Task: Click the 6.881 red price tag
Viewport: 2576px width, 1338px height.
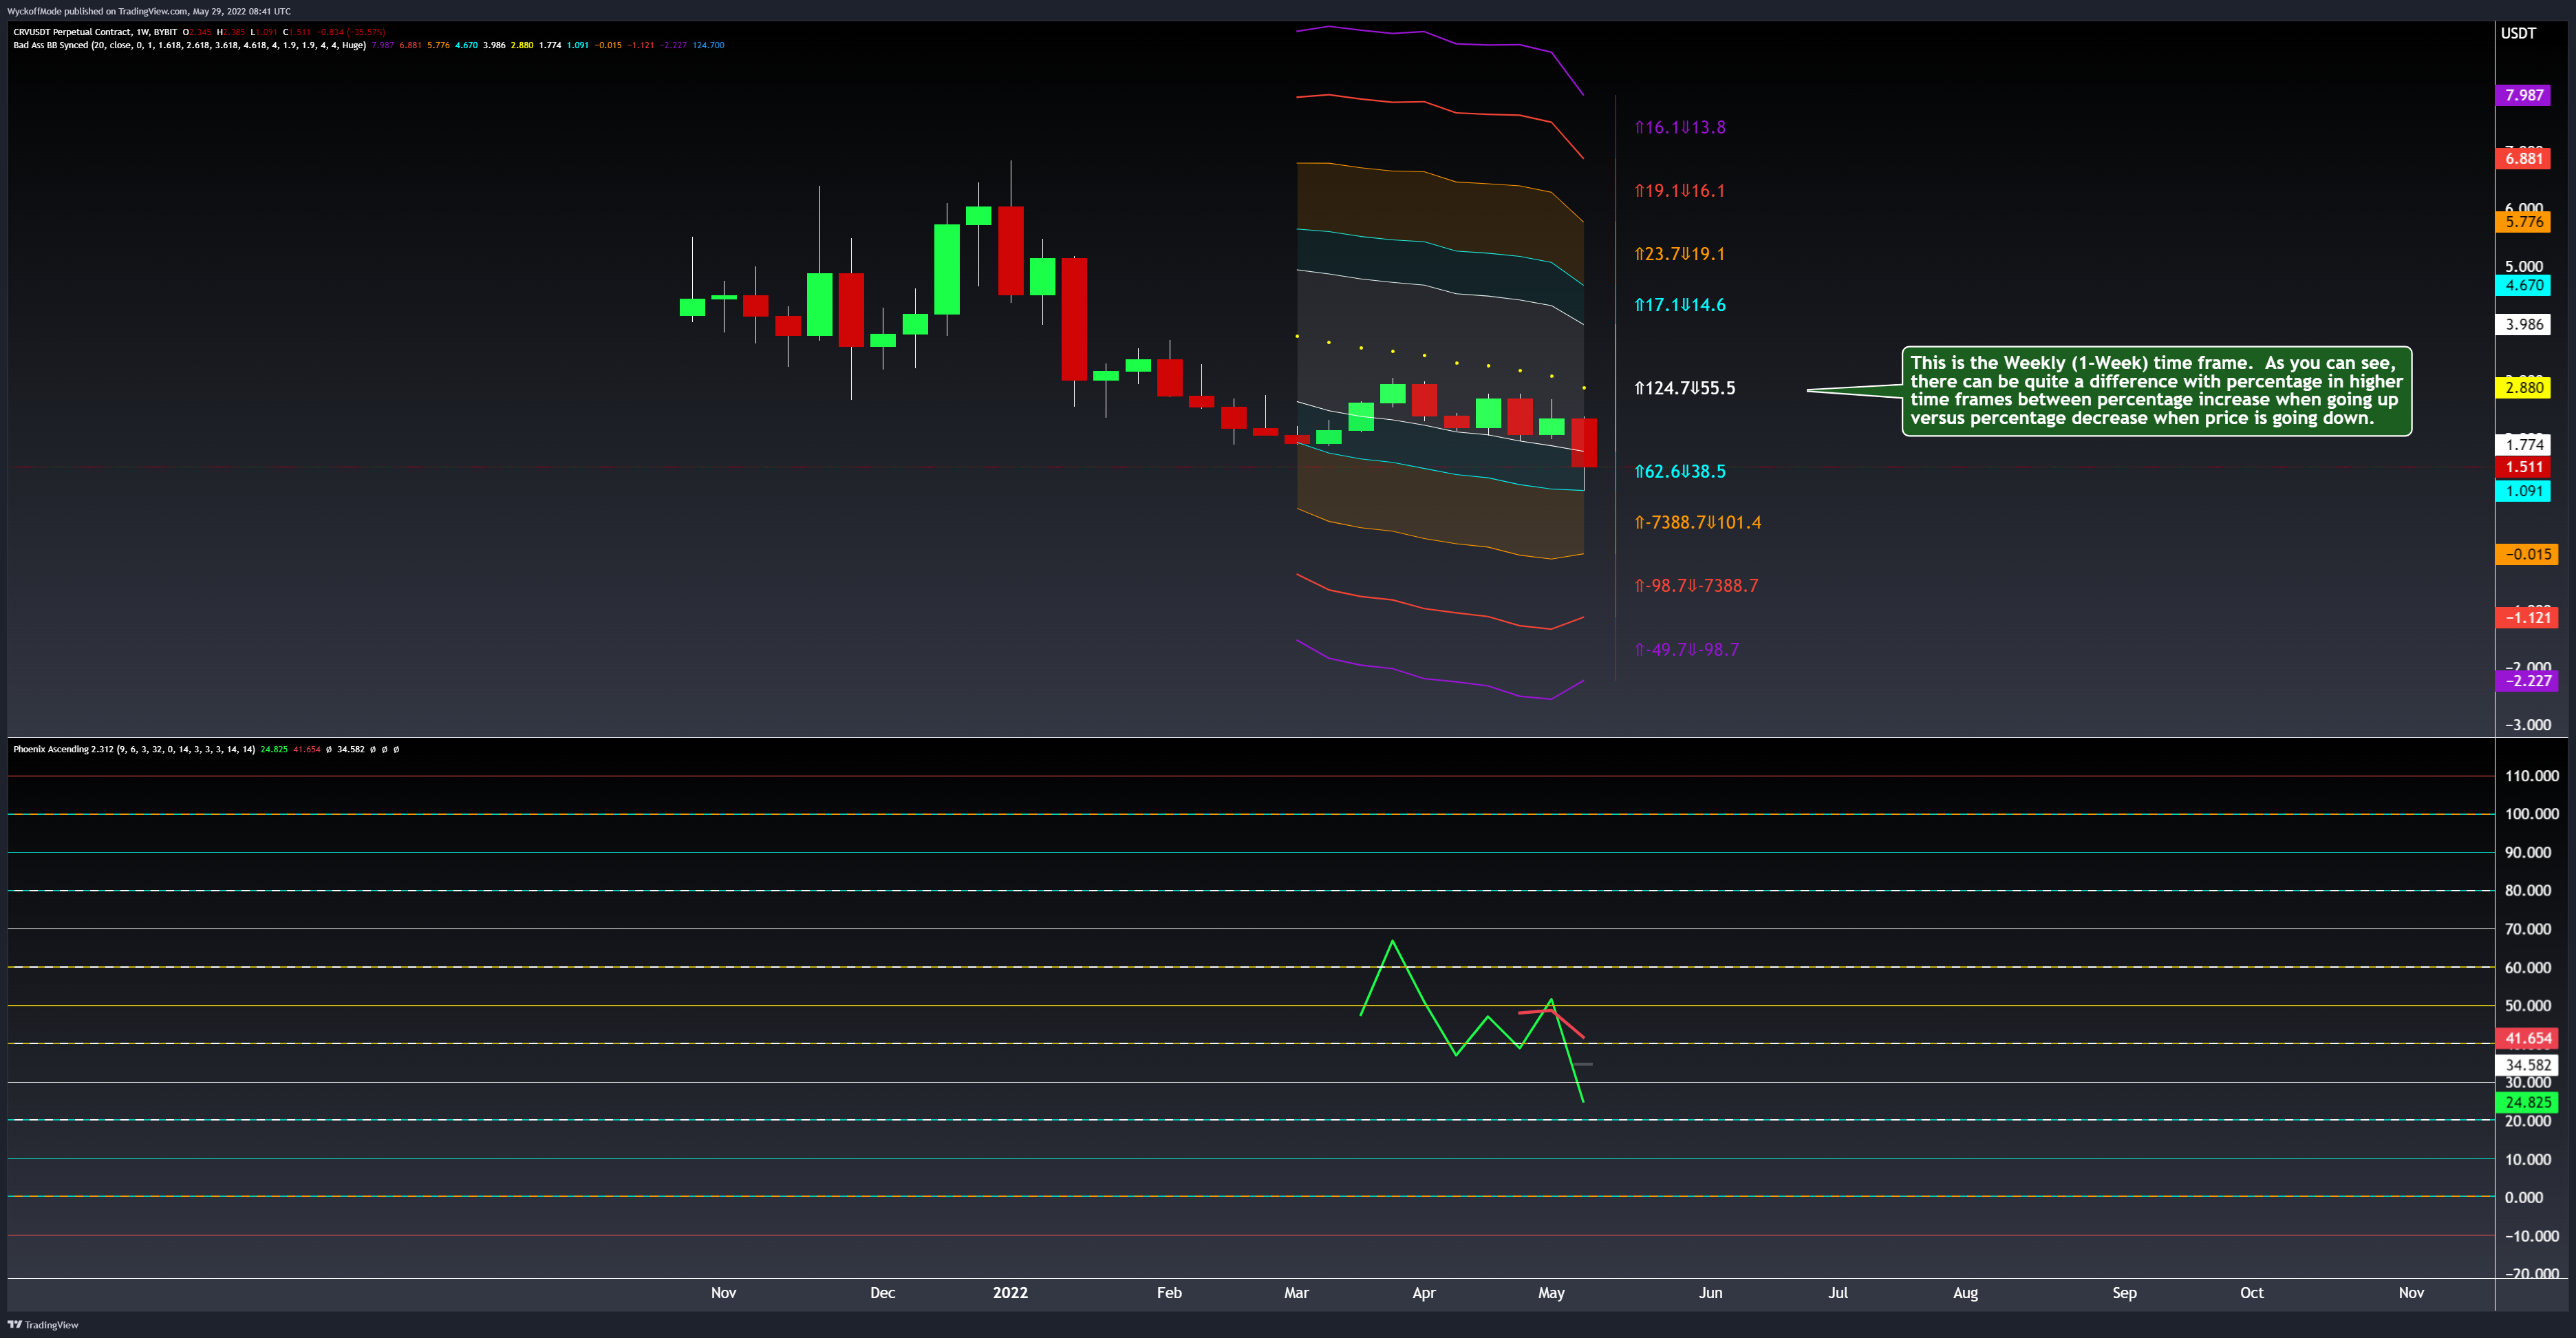Action: tap(2523, 158)
